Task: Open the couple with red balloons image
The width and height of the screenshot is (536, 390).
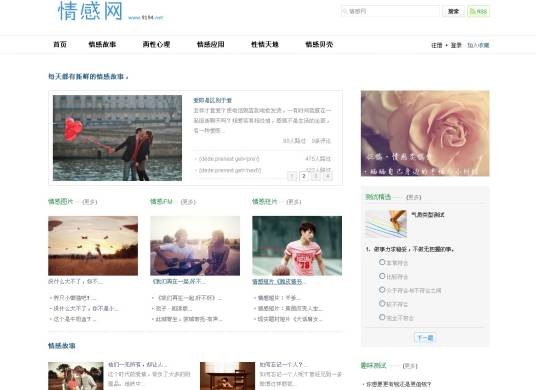Action: tap(117, 138)
